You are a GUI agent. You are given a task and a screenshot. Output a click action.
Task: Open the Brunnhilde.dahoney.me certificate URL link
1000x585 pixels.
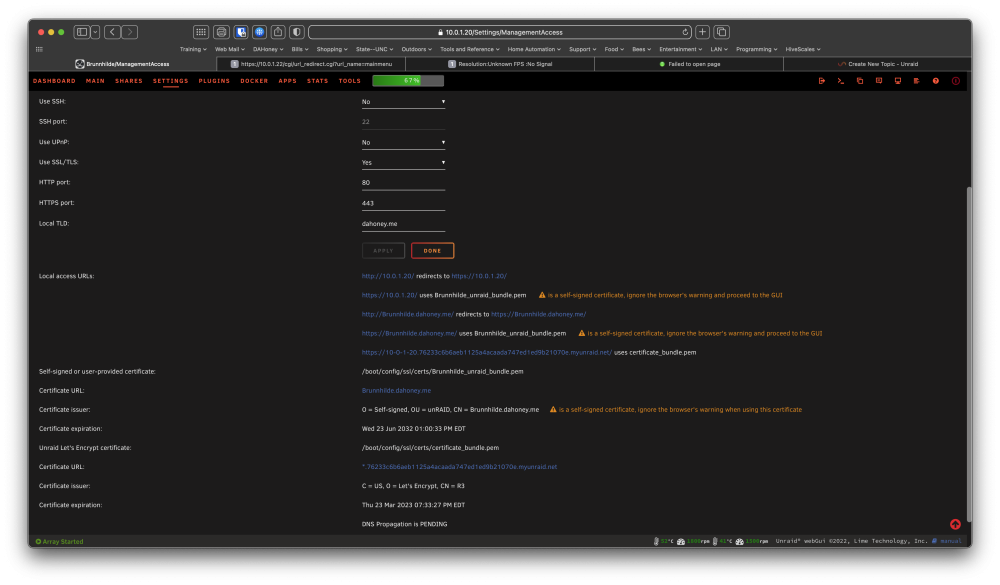[396, 390]
